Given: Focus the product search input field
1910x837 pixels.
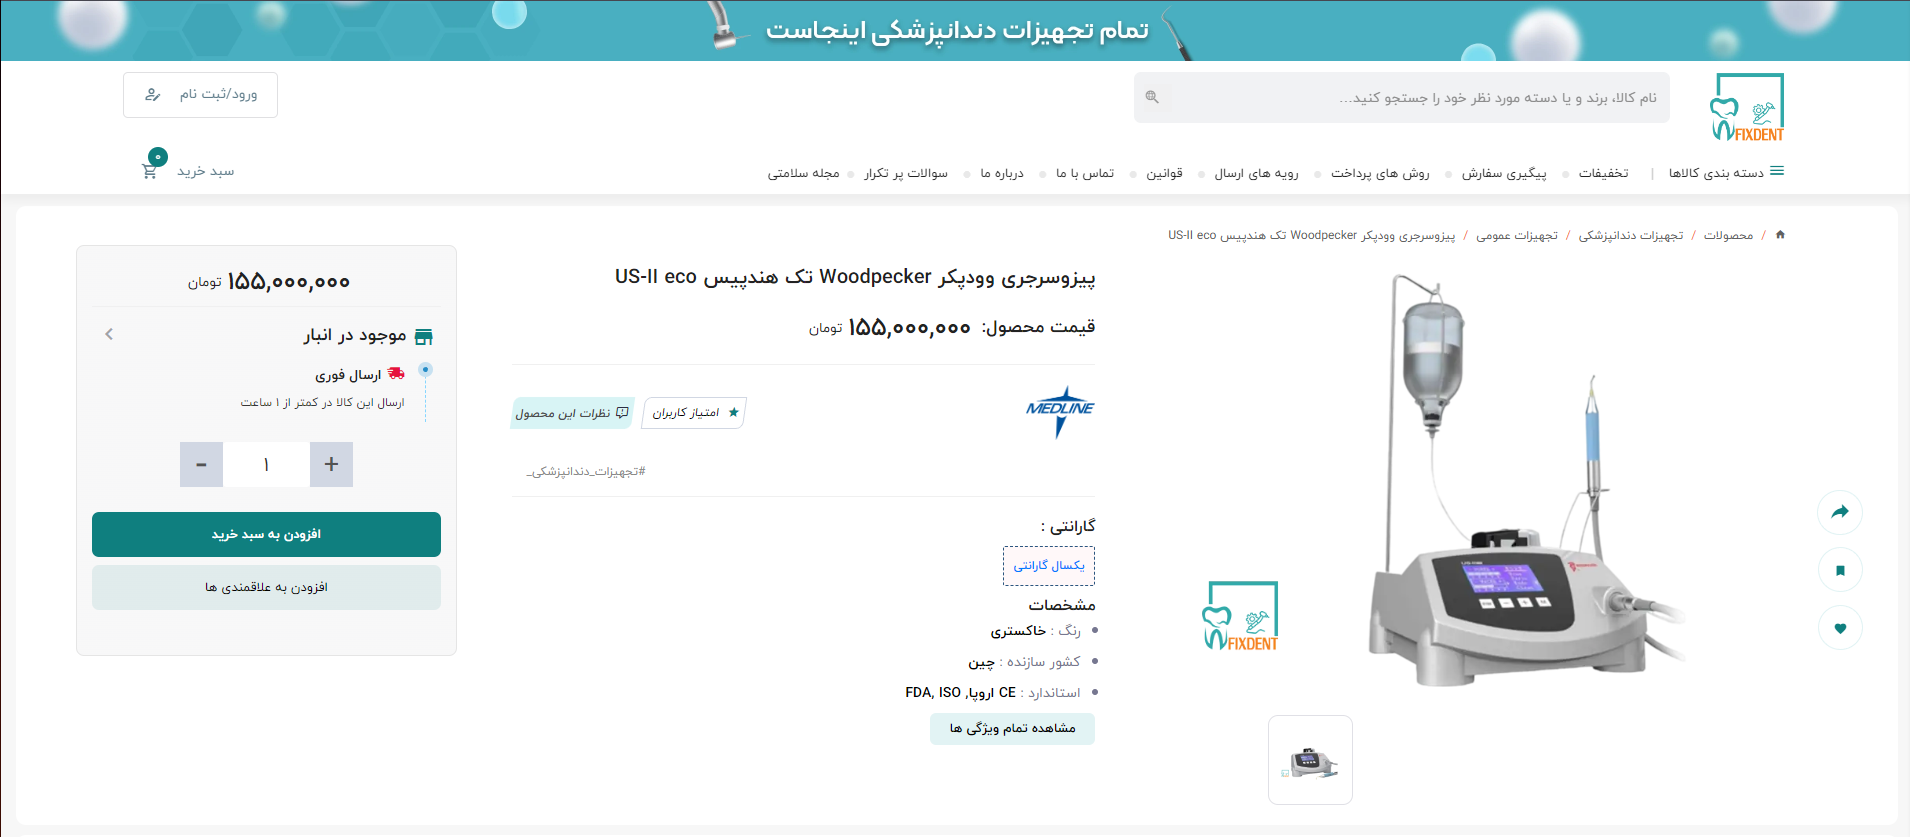Looking at the screenshot, I should [1401, 97].
